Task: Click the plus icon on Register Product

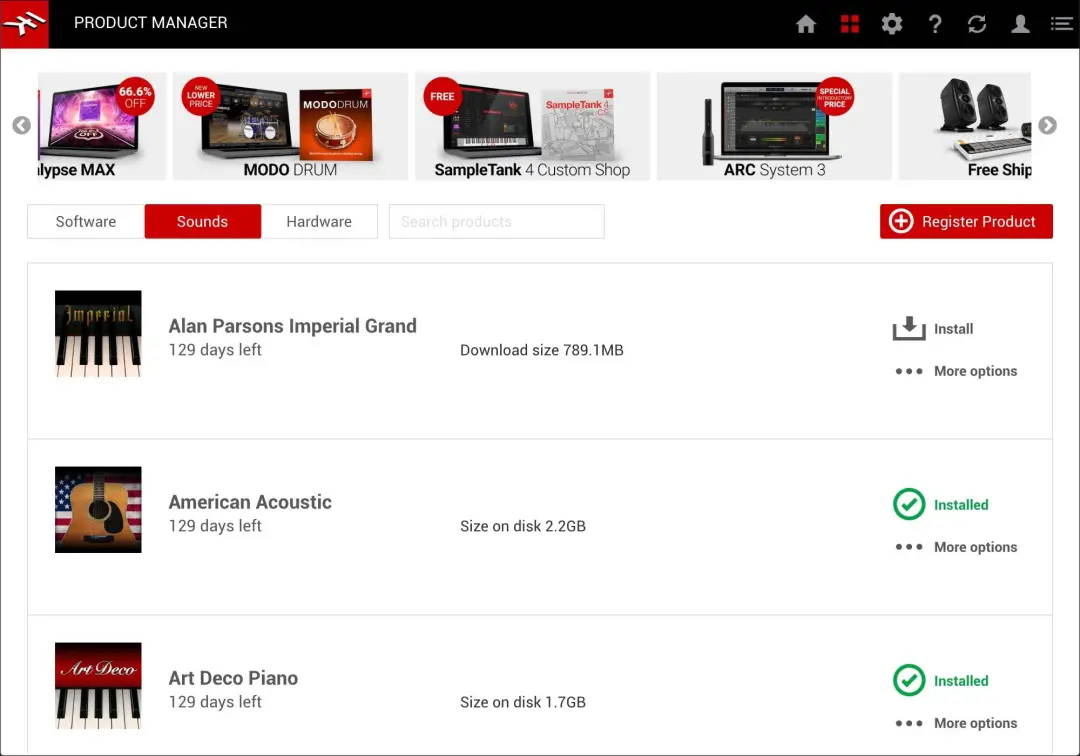Action: point(901,221)
